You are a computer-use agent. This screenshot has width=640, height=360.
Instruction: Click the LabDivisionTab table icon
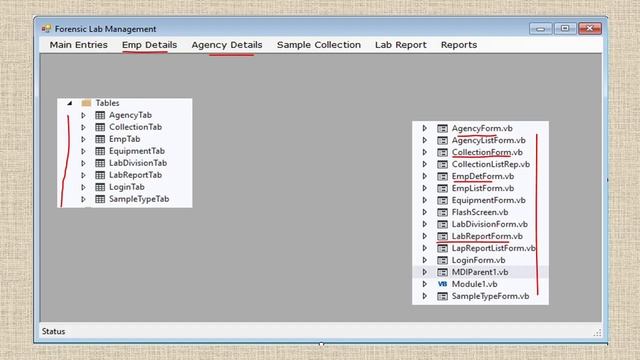[100, 163]
